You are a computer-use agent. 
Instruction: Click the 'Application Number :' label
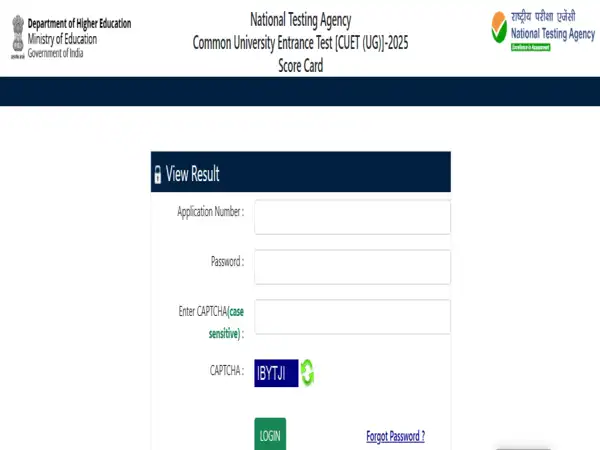click(x=210, y=212)
